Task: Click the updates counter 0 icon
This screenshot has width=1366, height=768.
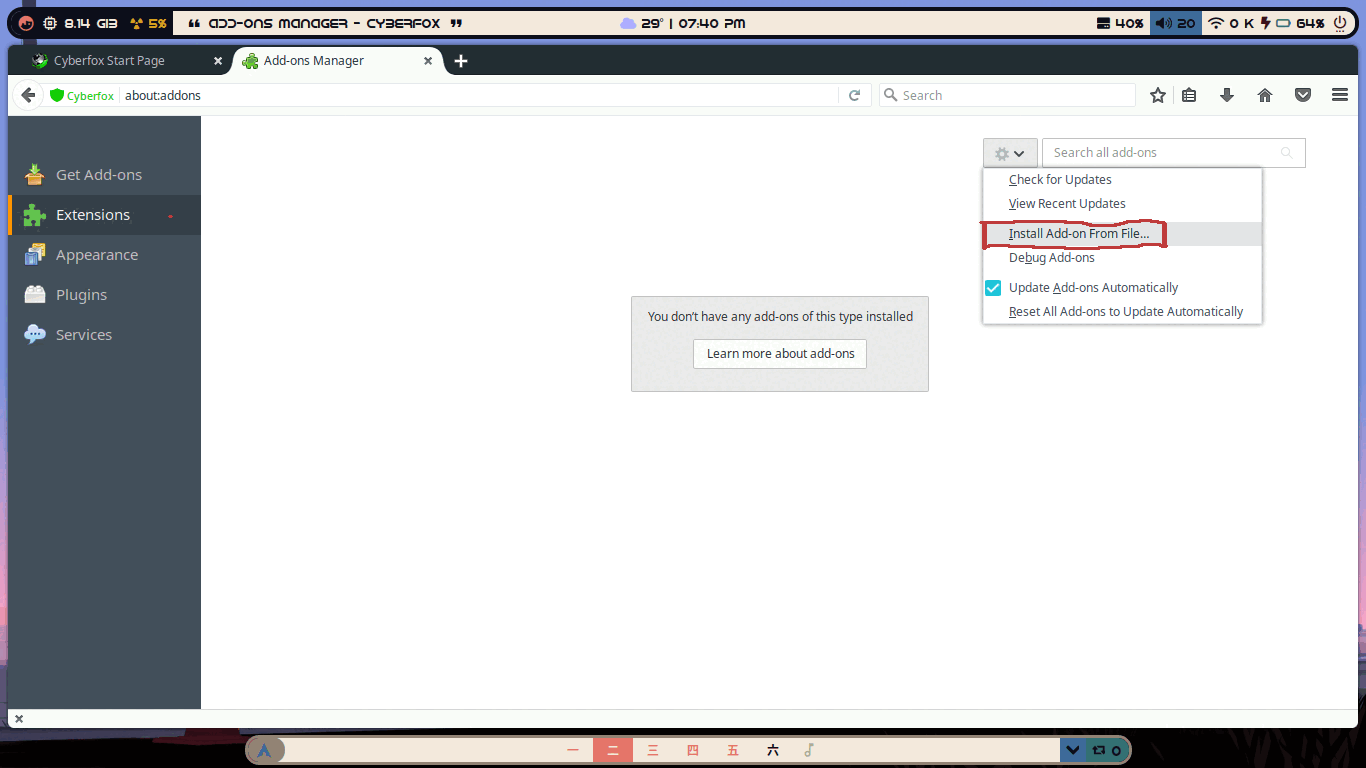Action: point(1106,750)
